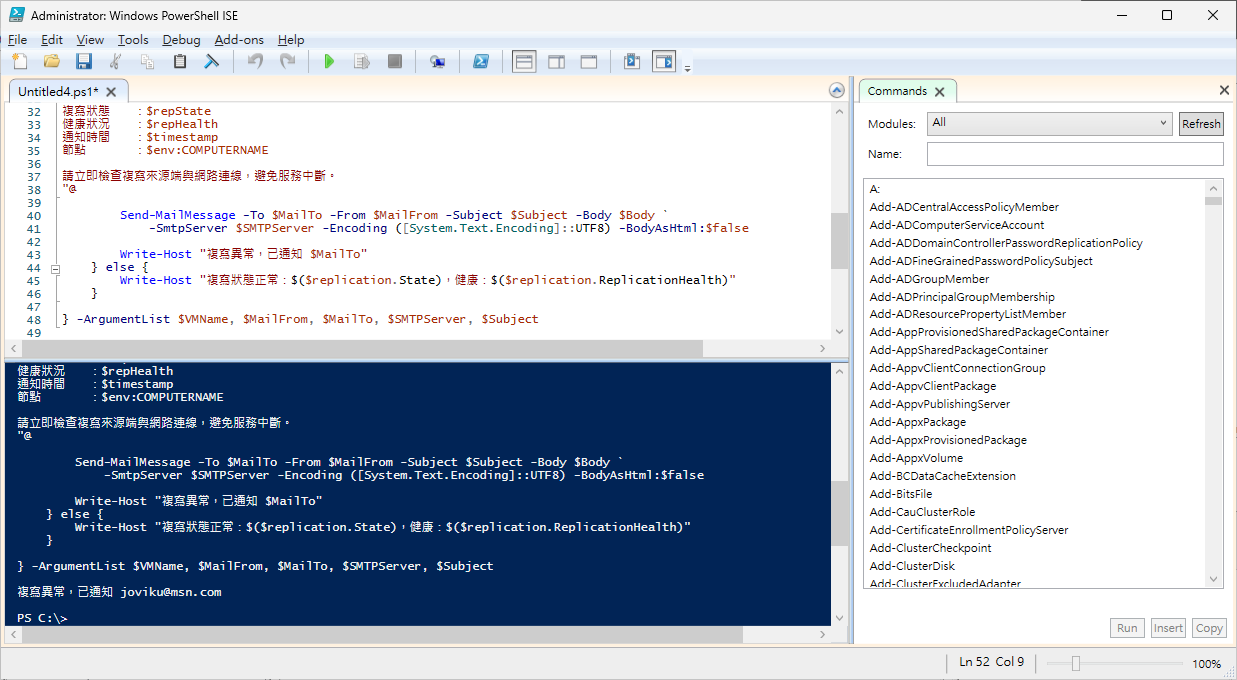The width and height of the screenshot is (1237, 680).
Task: Save the script using floppy disk icon
Action: coord(84,62)
